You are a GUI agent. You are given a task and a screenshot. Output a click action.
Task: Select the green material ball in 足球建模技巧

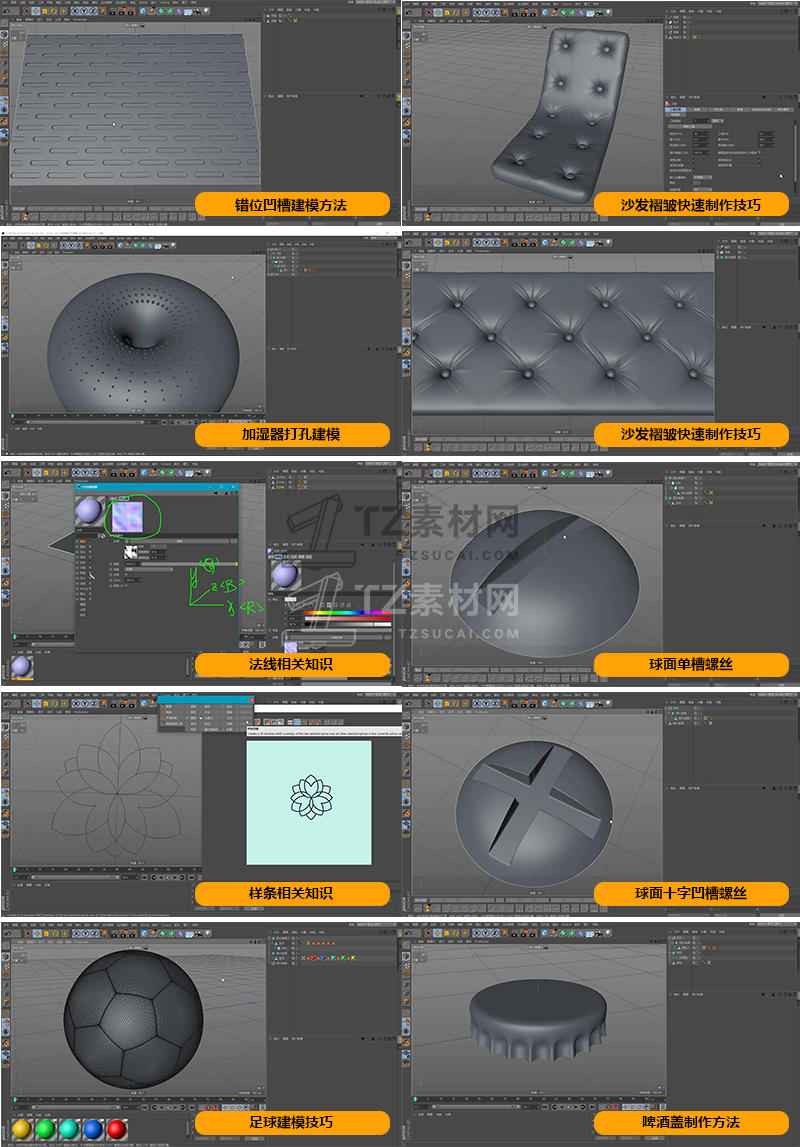pyautogui.click(x=45, y=1129)
